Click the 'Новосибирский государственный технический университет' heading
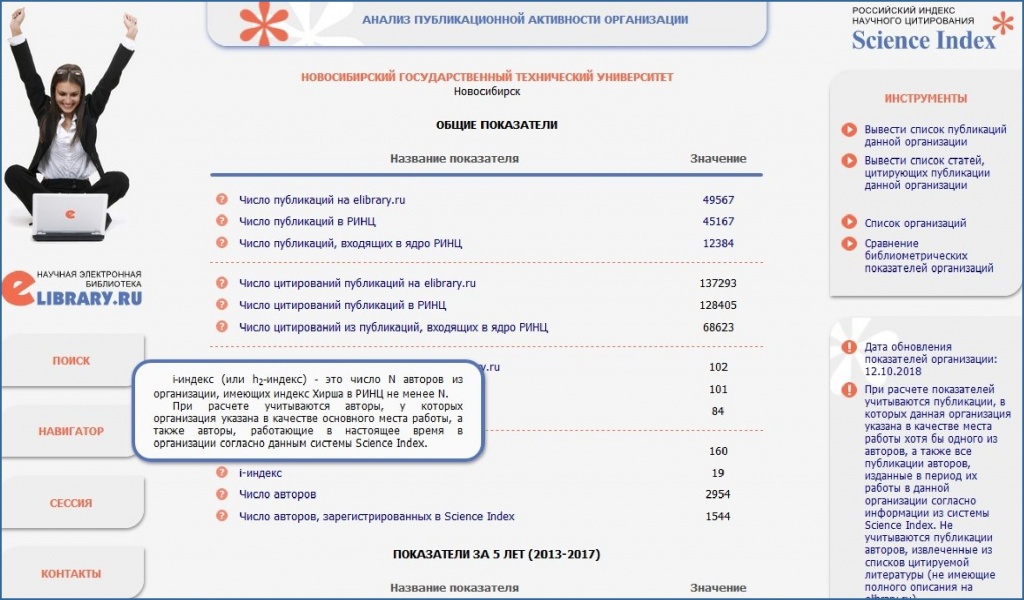 (x=487, y=77)
